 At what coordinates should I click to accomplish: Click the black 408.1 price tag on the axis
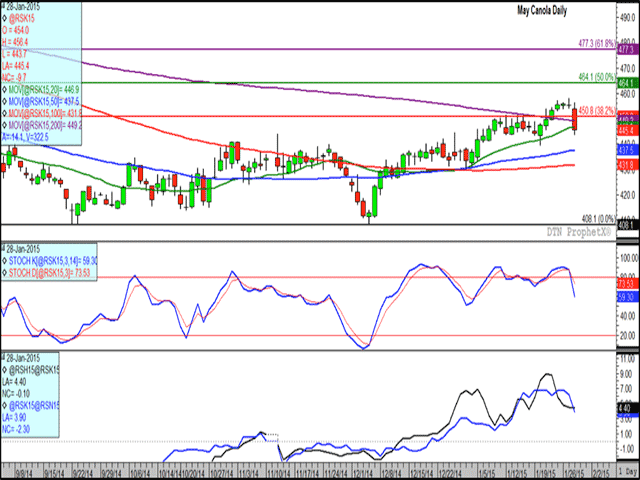(627, 225)
